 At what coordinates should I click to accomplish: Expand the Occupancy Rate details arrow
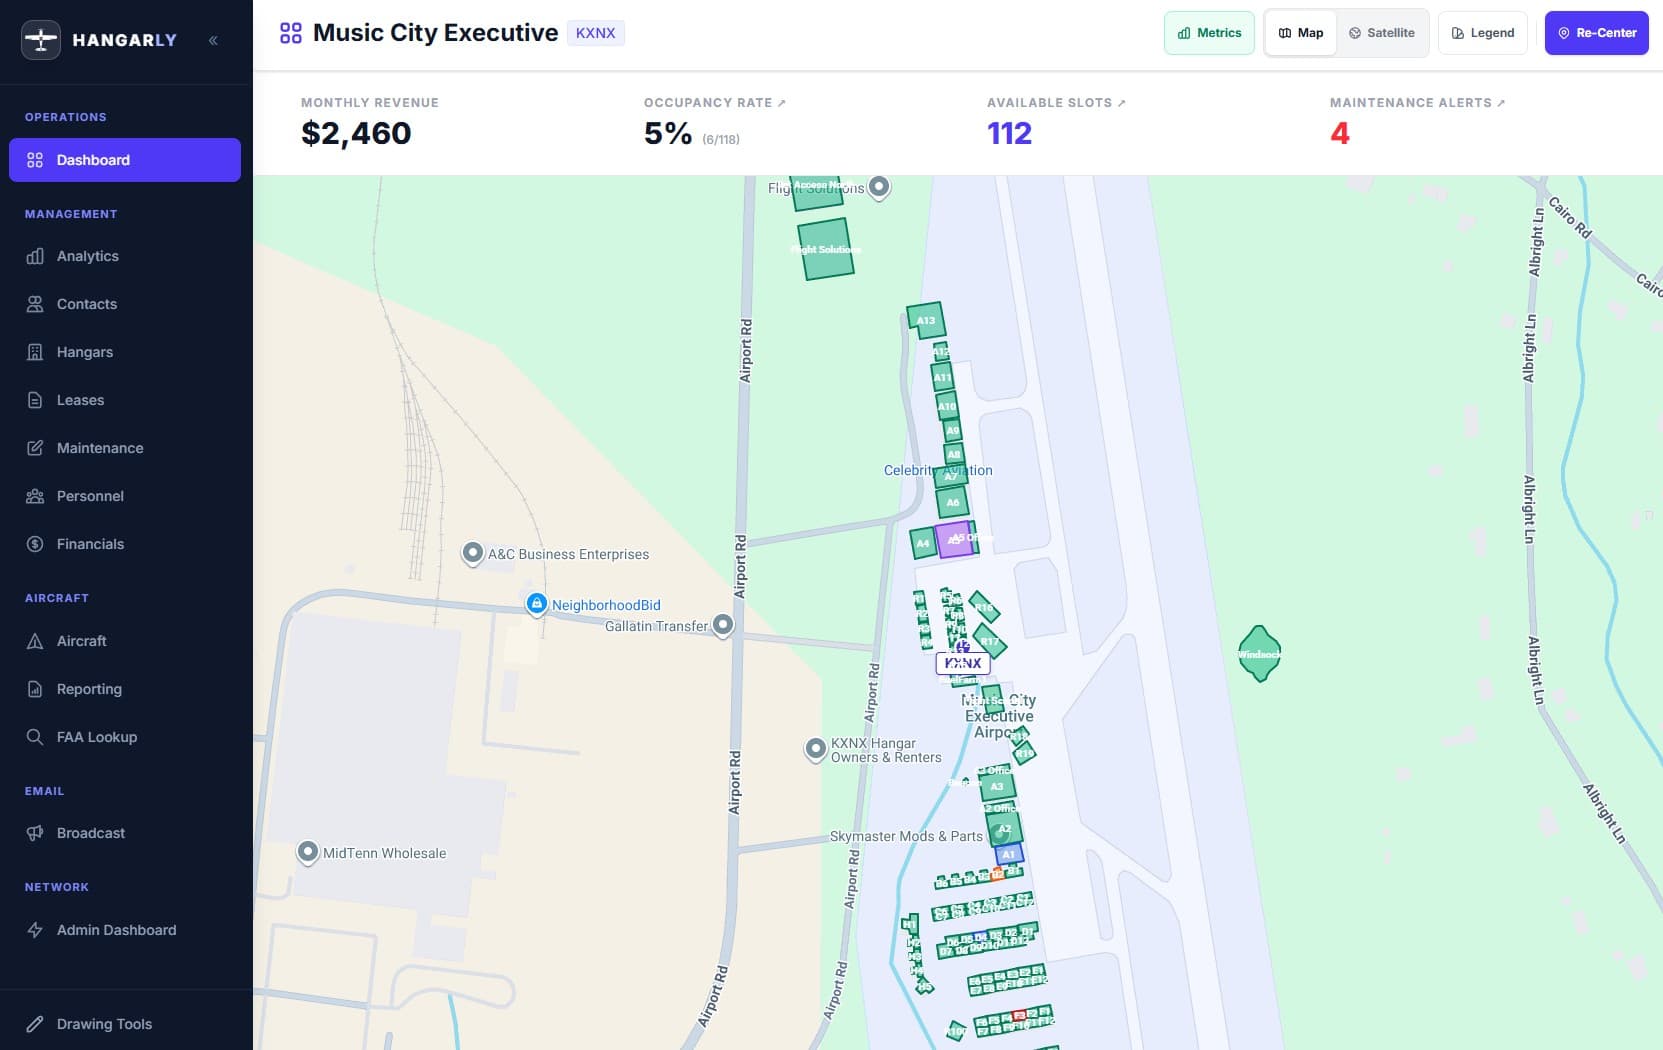[x=781, y=101]
